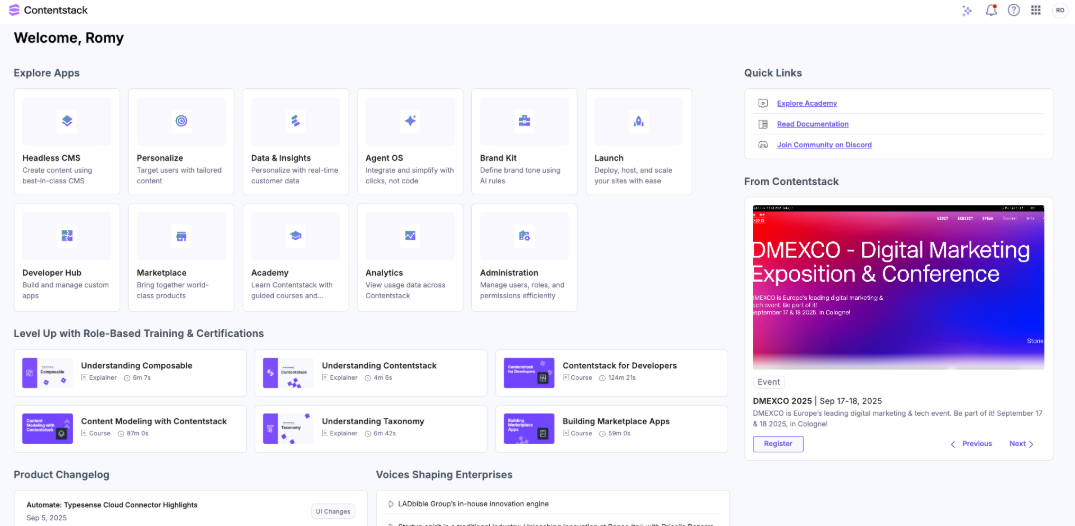The height and width of the screenshot is (526, 1075).
Task: Select the Administration card title
Action: click(509, 272)
